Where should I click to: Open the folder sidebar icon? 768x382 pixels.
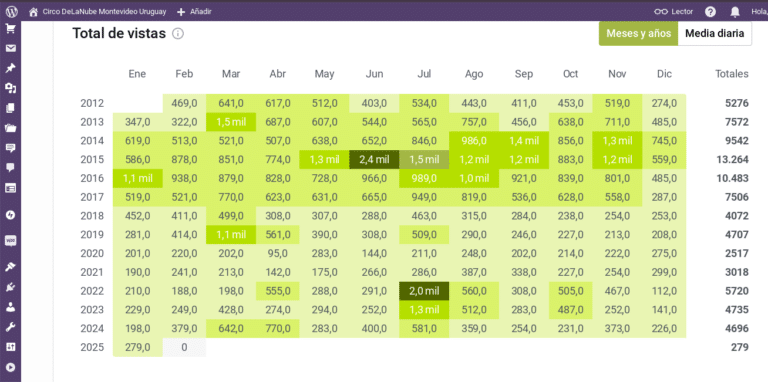[x=10, y=128]
